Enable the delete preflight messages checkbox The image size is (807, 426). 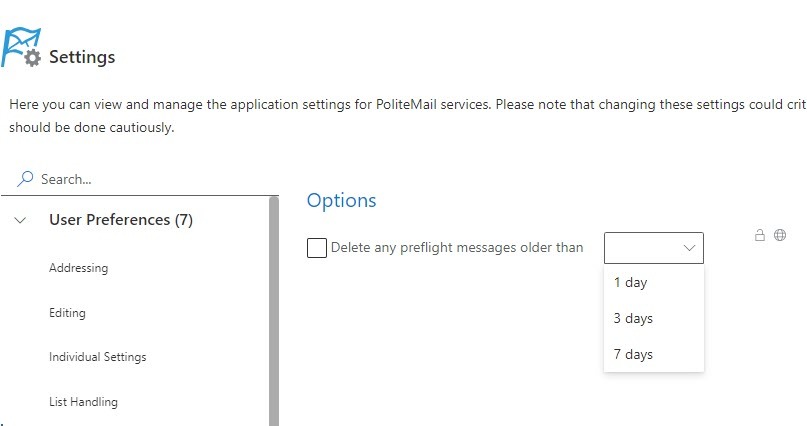[317, 248]
